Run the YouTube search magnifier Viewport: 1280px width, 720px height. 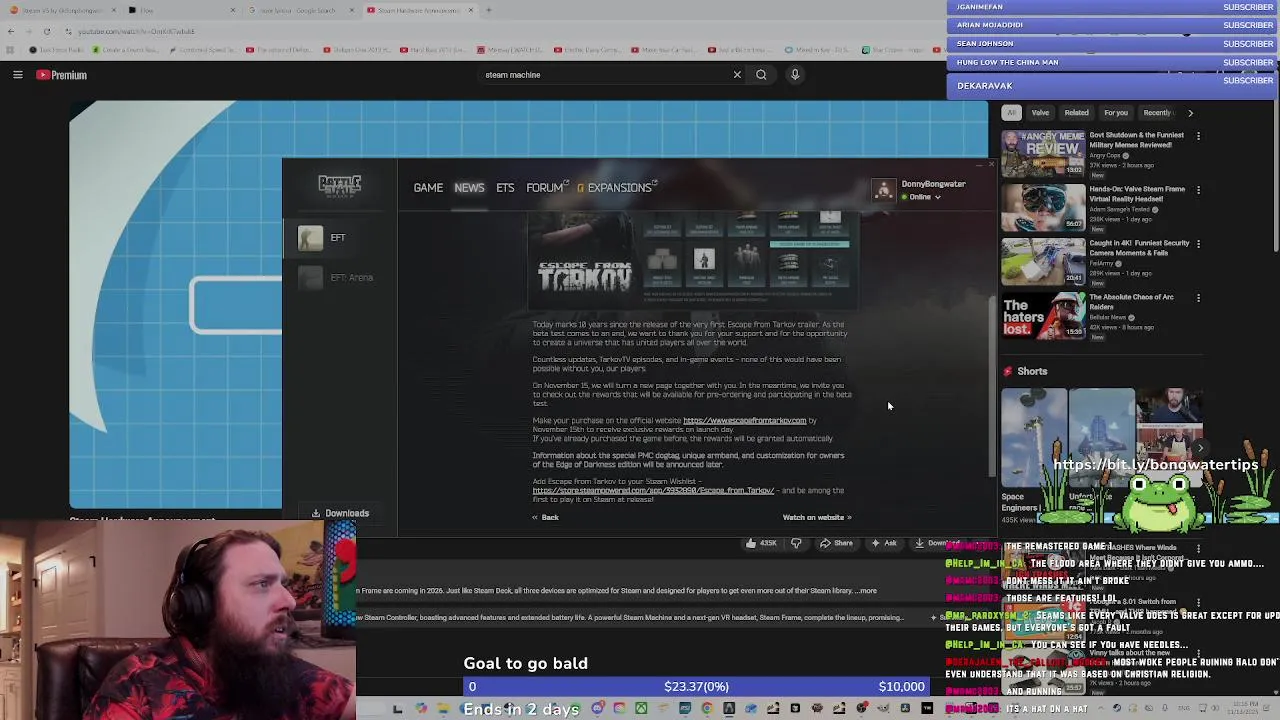761,75
